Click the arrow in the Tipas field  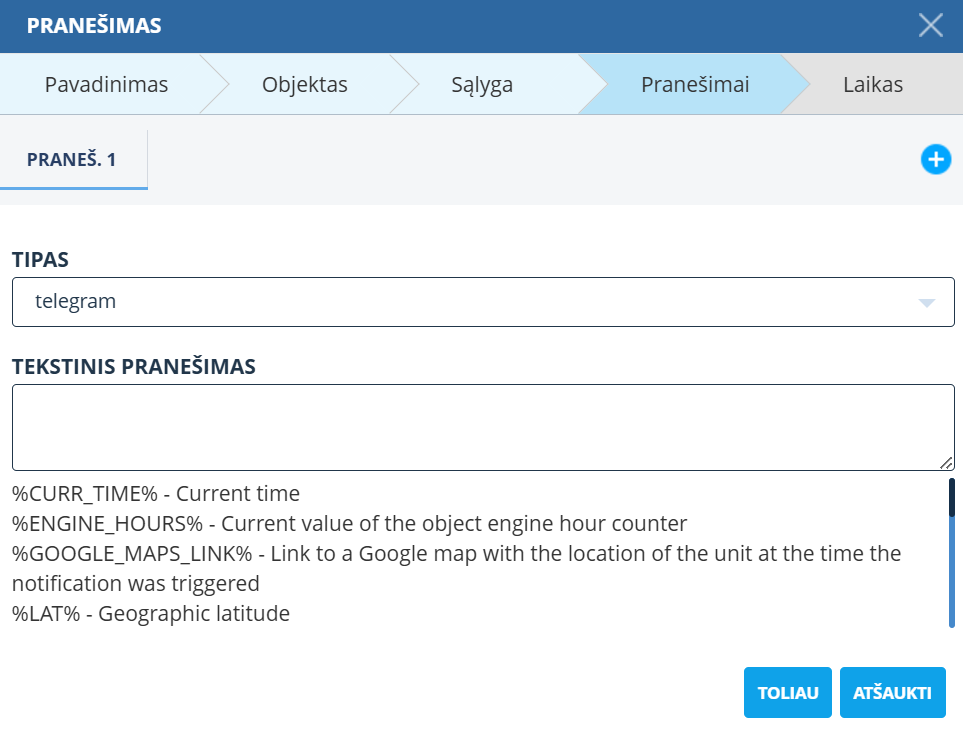(x=926, y=302)
